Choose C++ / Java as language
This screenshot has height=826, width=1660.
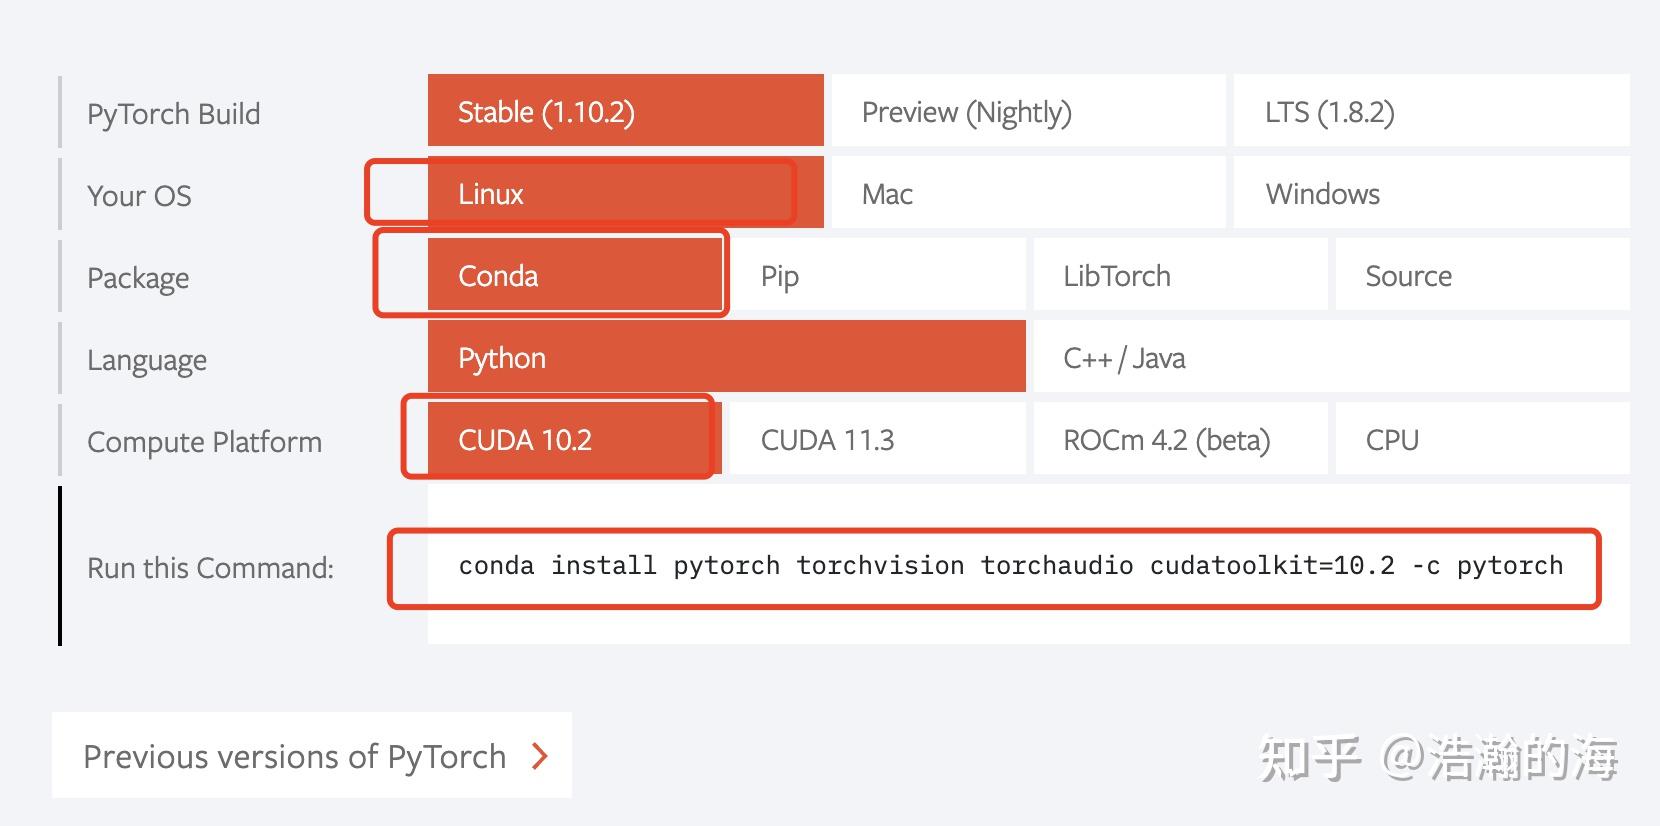coord(1331,358)
